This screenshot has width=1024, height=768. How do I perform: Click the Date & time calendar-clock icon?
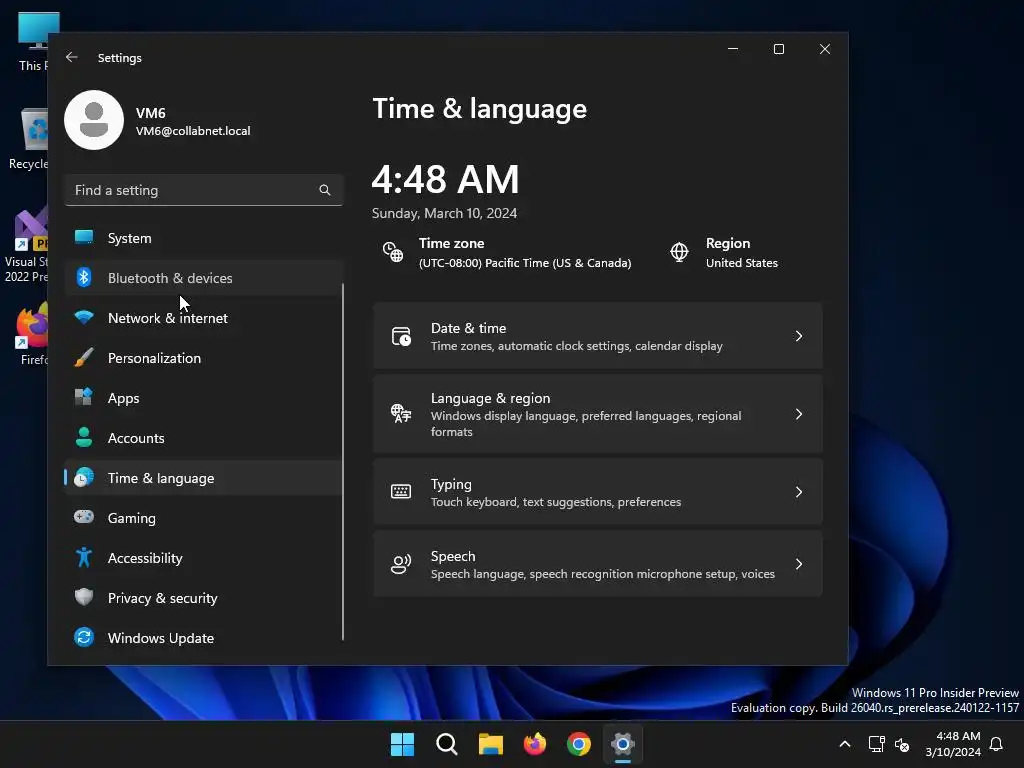point(401,336)
